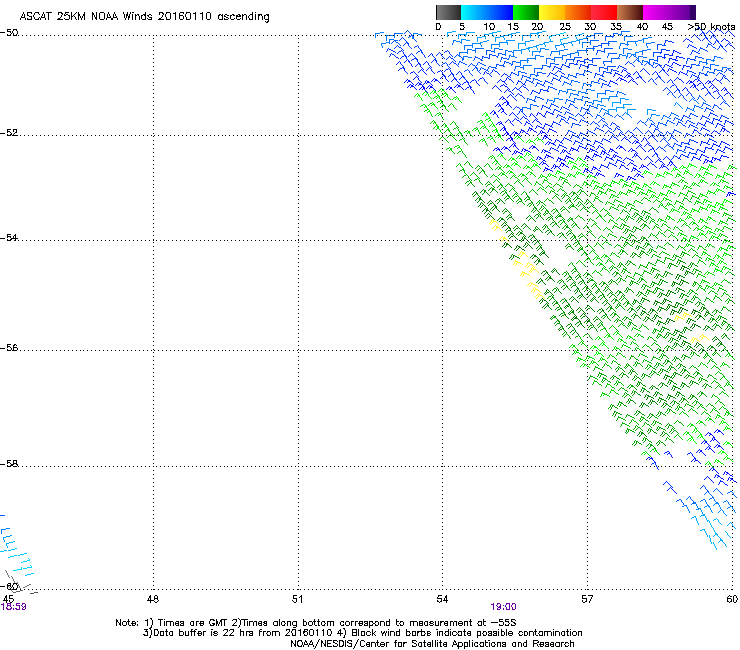Click the '48' longitude axis label
Screen dimensions: 740x650
[x=153, y=599]
